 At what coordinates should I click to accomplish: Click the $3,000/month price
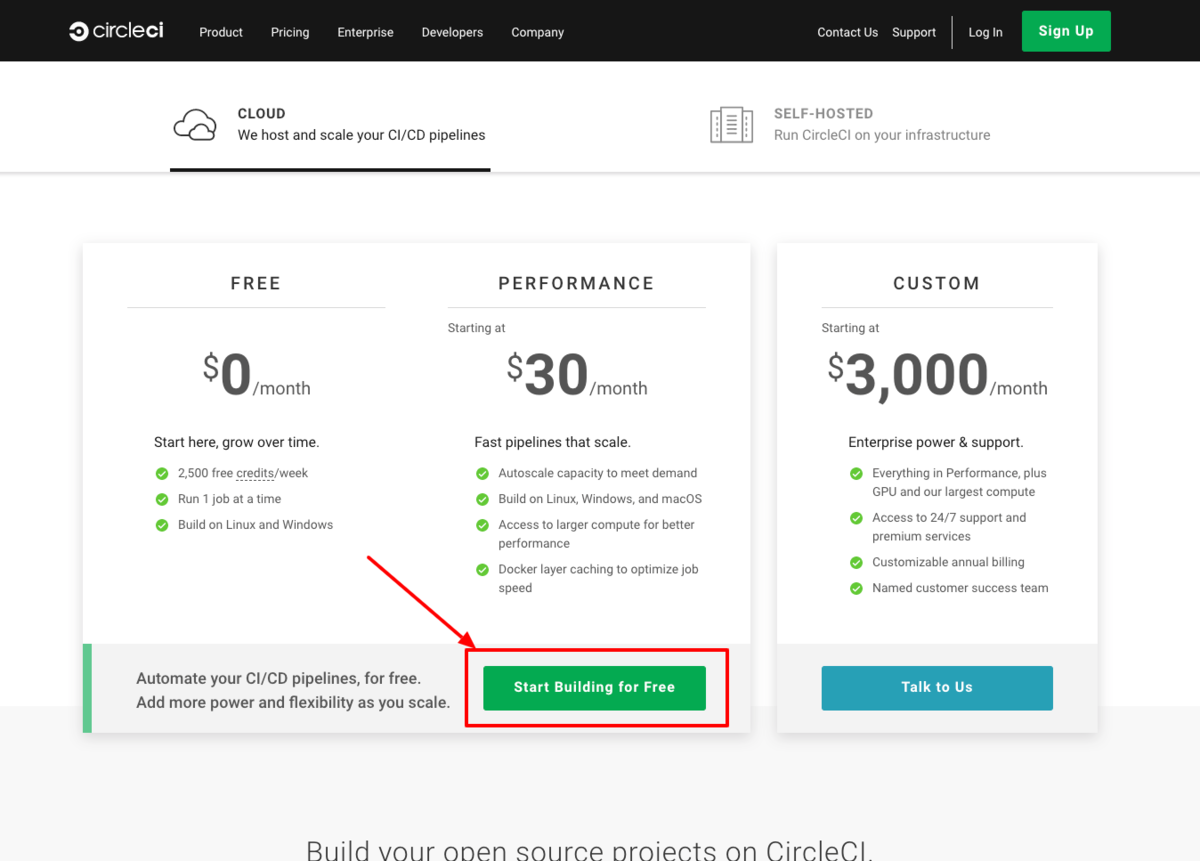(x=937, y=376)
